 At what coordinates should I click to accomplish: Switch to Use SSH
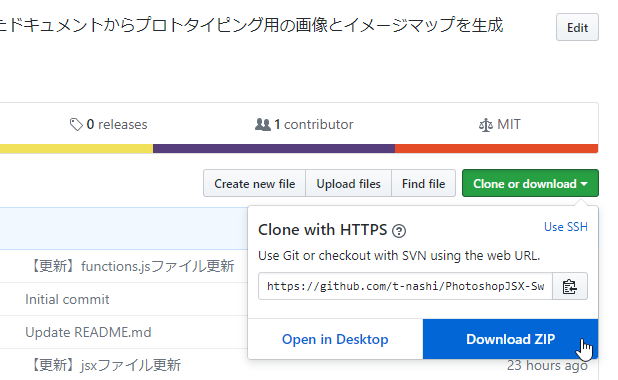click(566, 227)
